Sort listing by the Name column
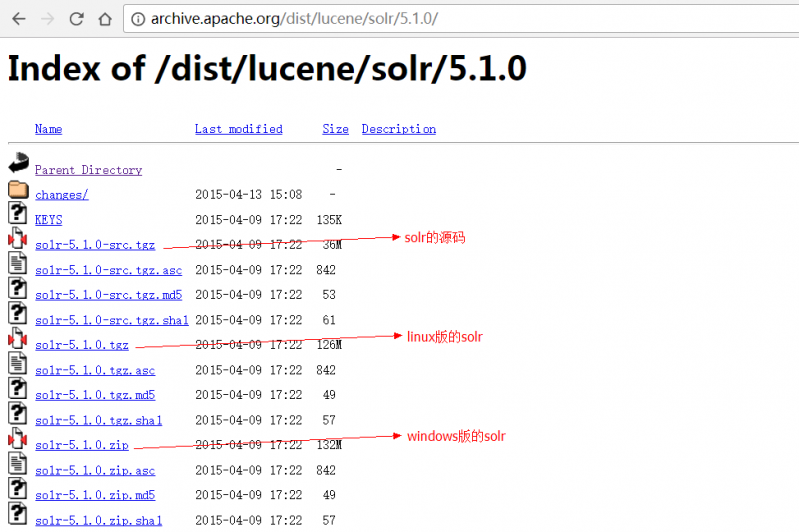This screenshot has width=799, height=532. coord(48,129)
